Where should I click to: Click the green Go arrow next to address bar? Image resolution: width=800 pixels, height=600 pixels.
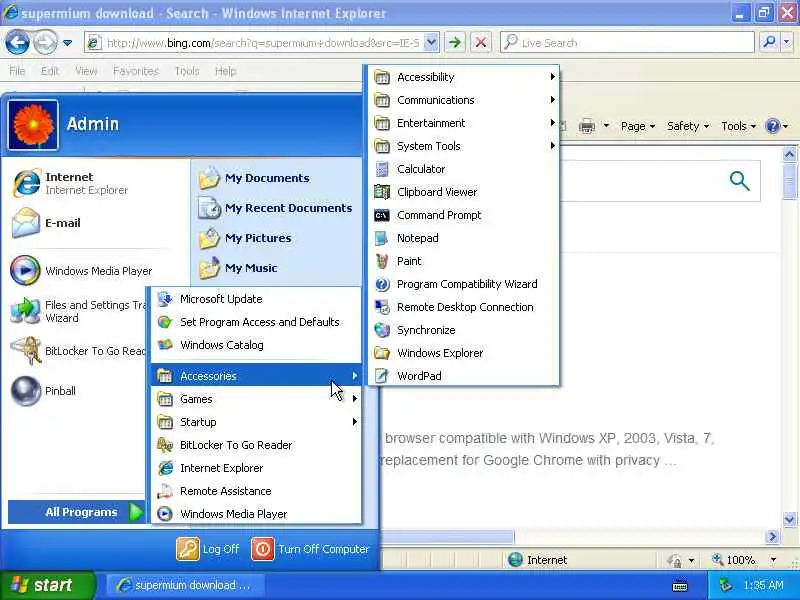pos(455,43)
